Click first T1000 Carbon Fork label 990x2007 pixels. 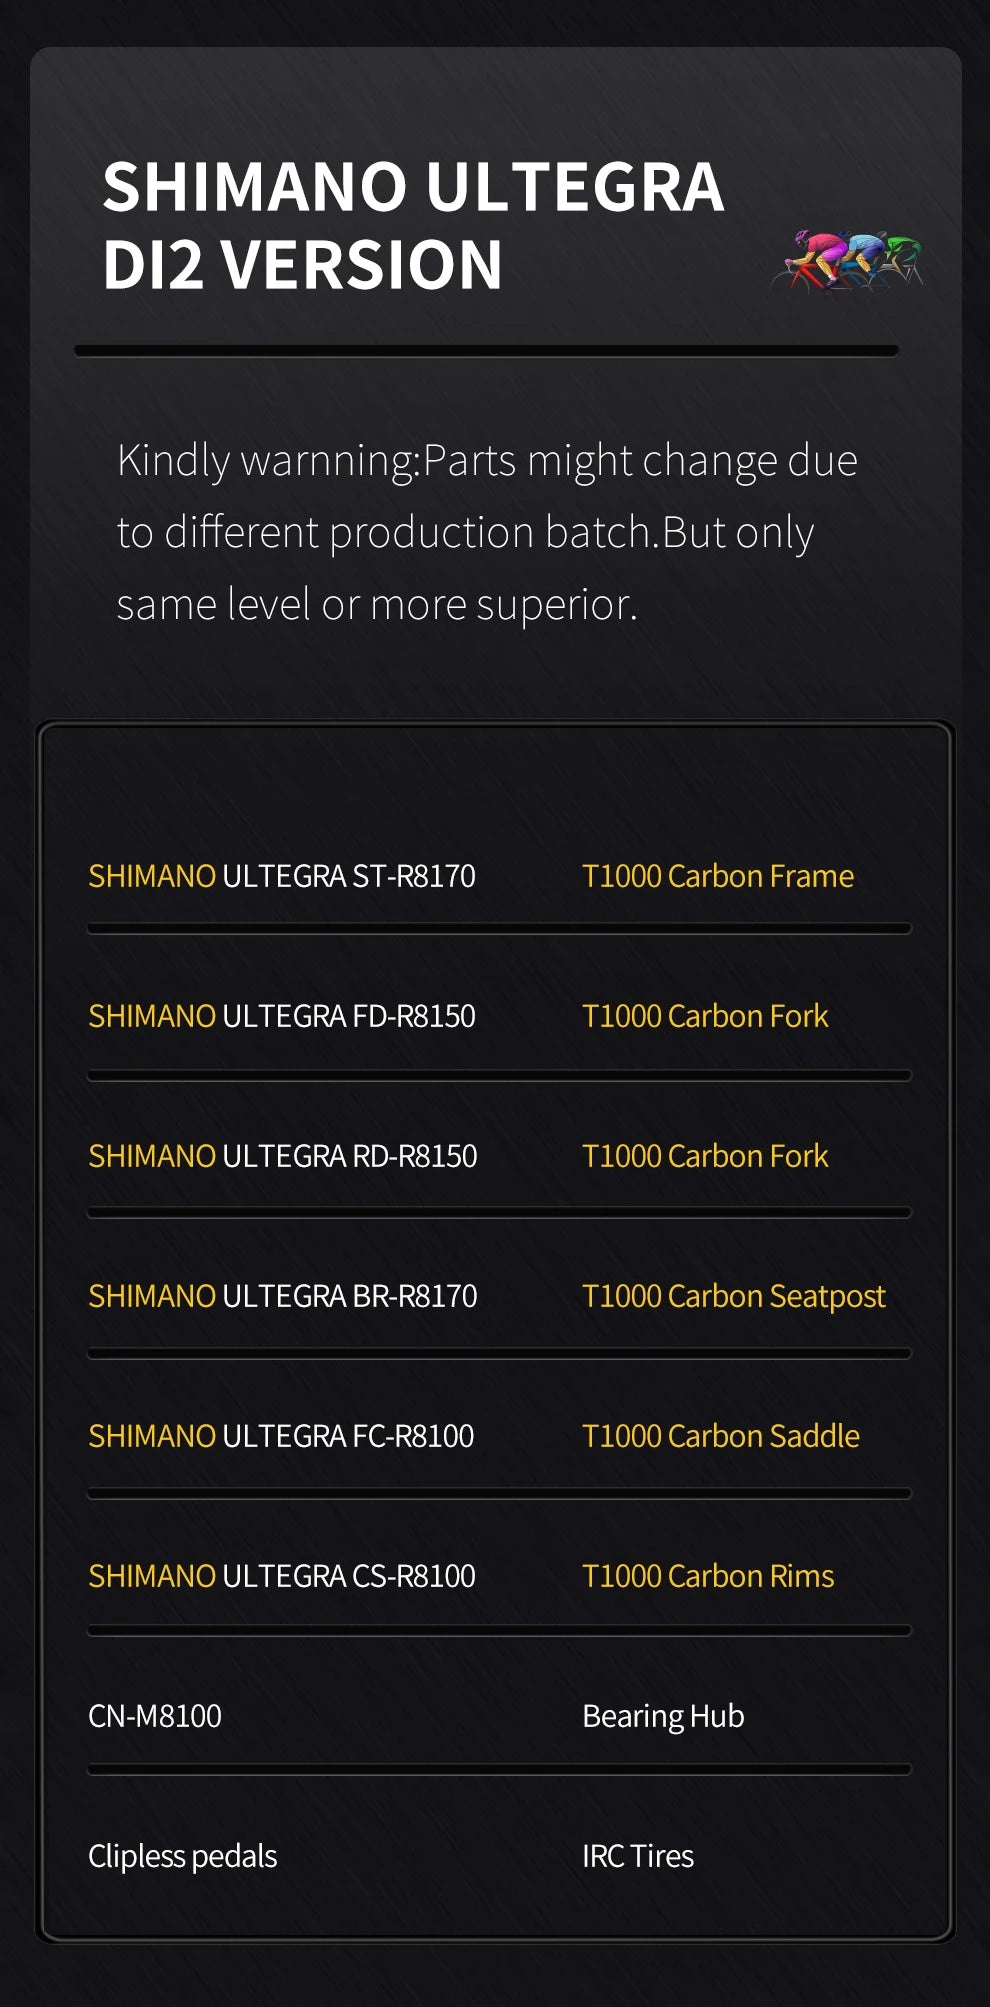coord(705,1016)
